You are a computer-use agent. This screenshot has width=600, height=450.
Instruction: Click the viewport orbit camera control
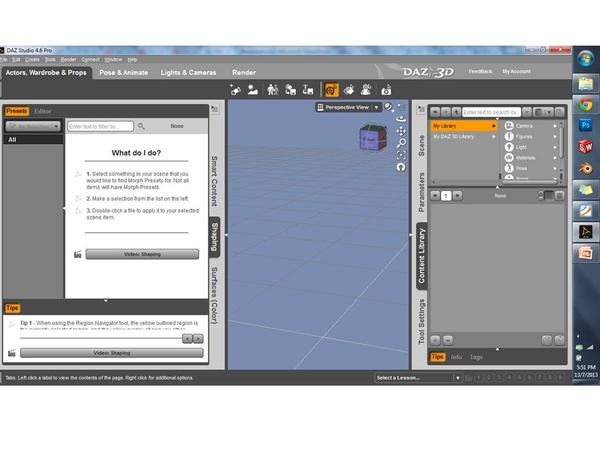point(401,119)
